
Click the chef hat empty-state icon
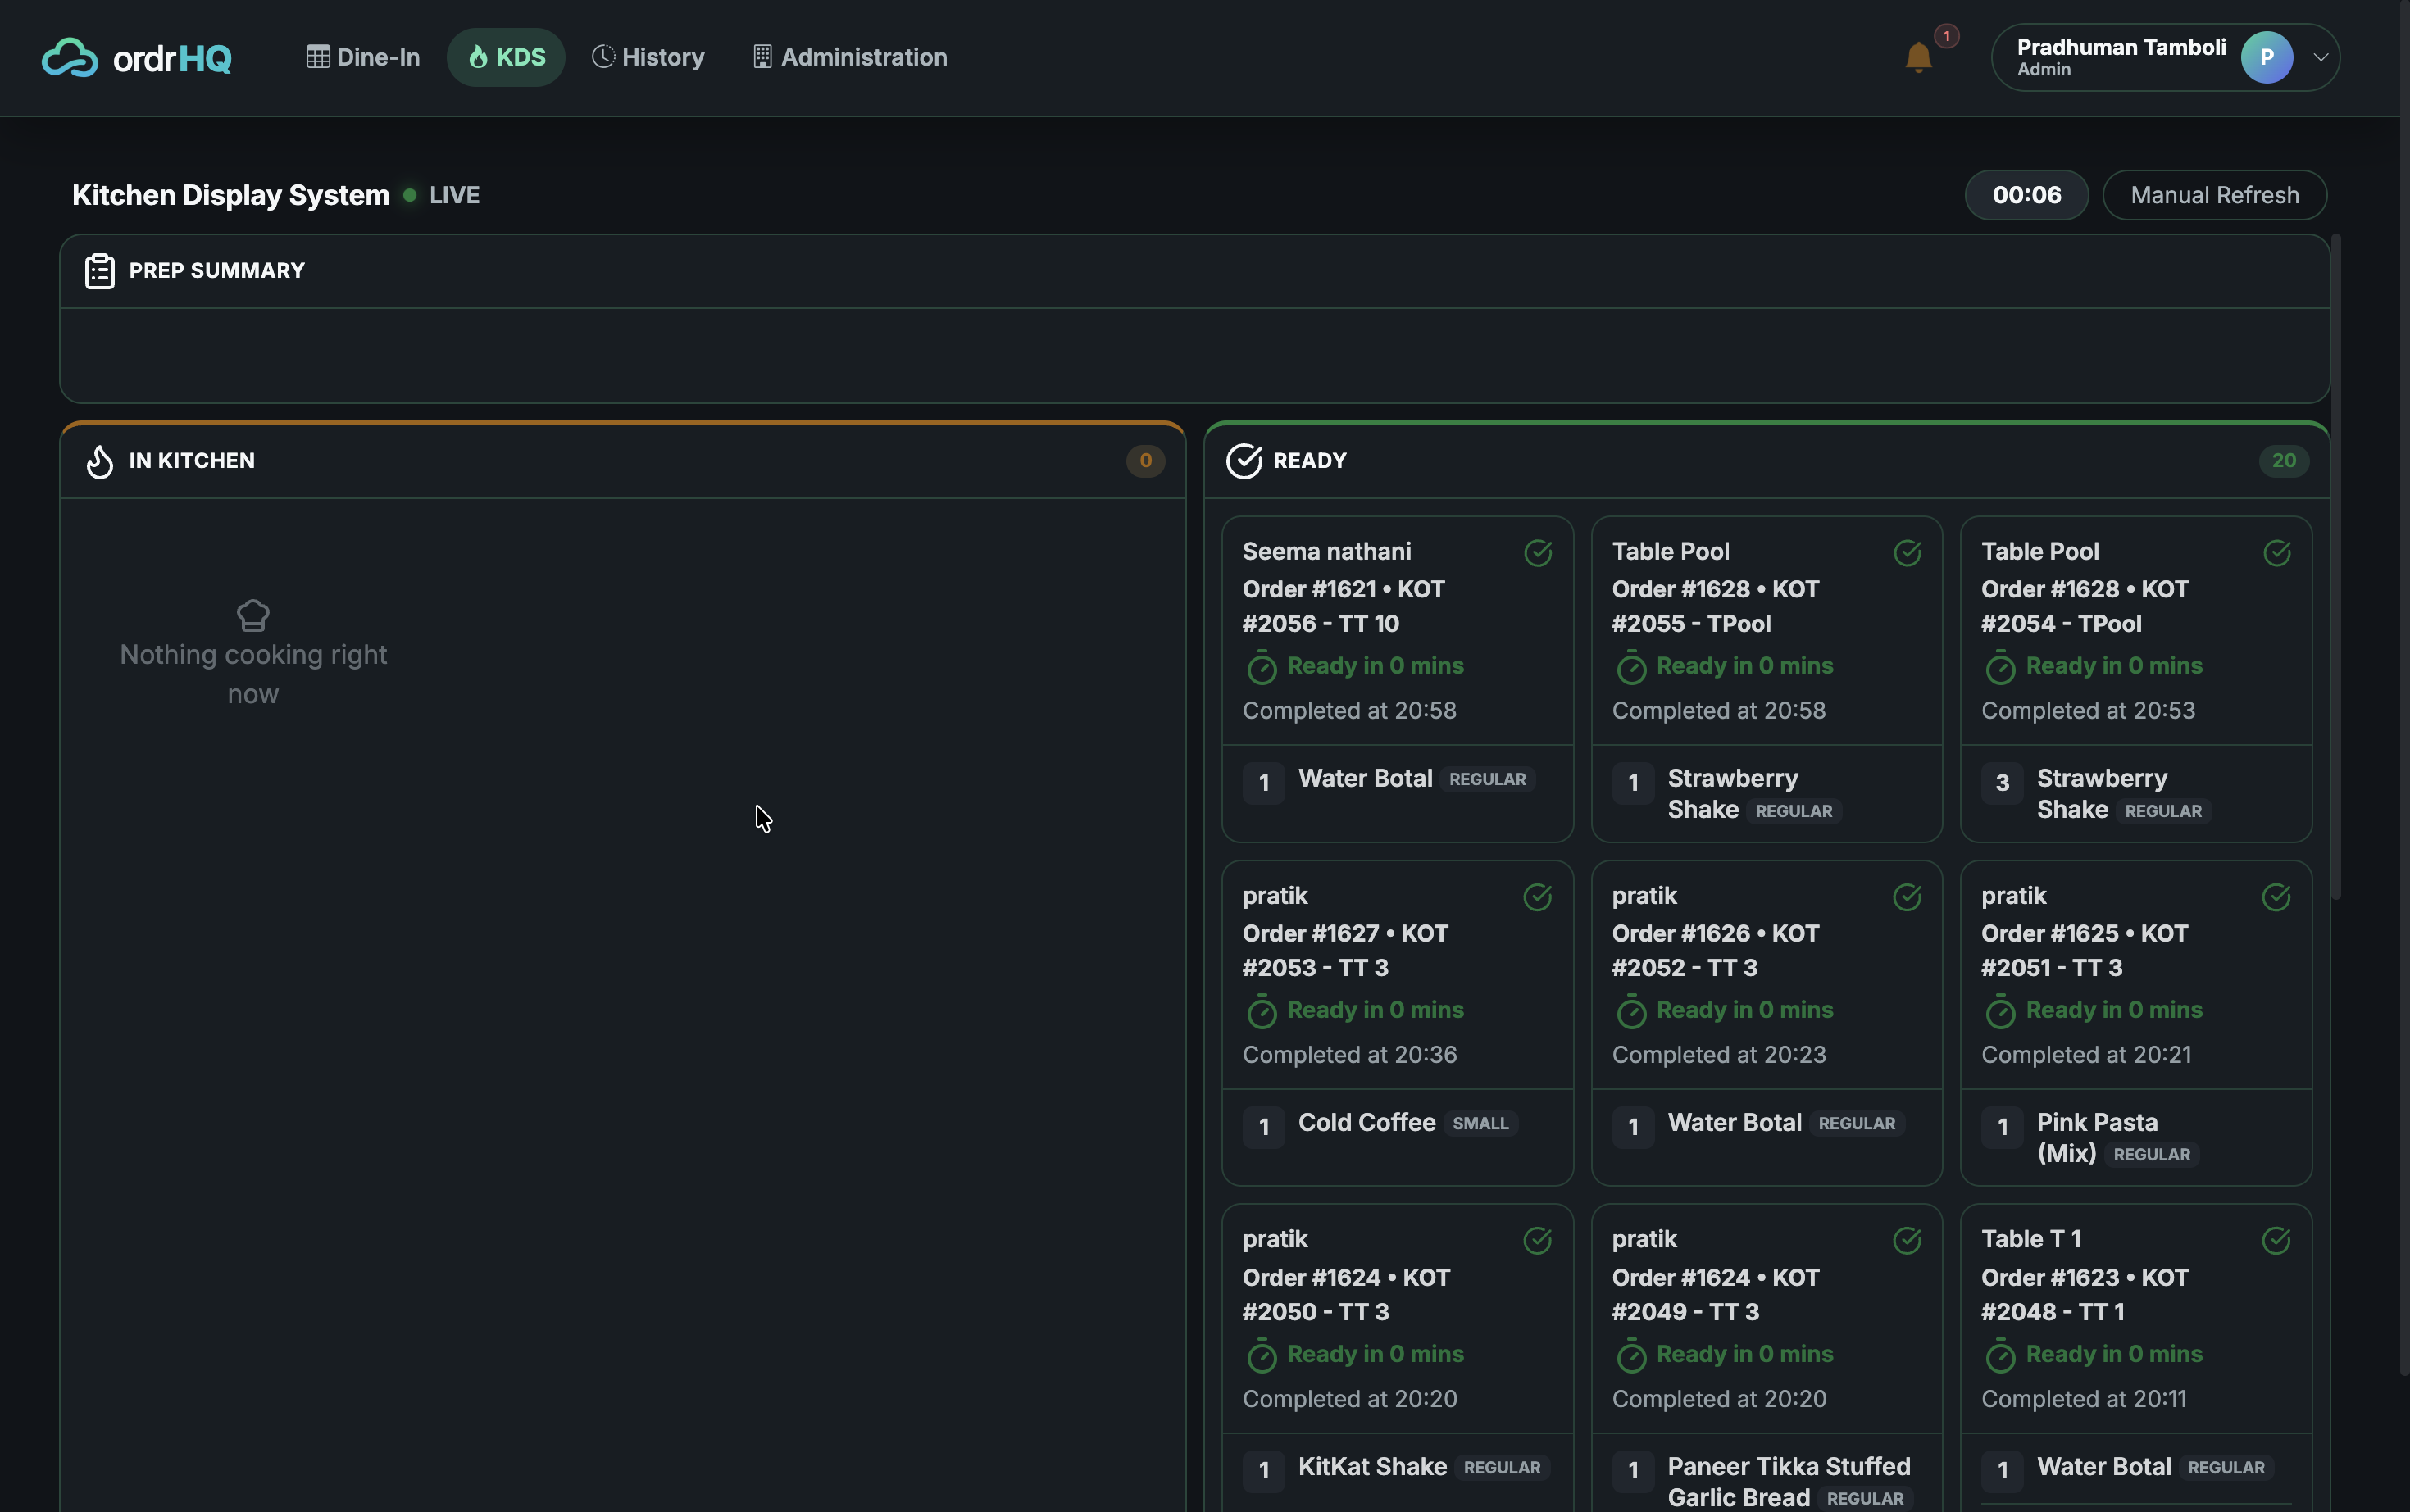point(253,615)
